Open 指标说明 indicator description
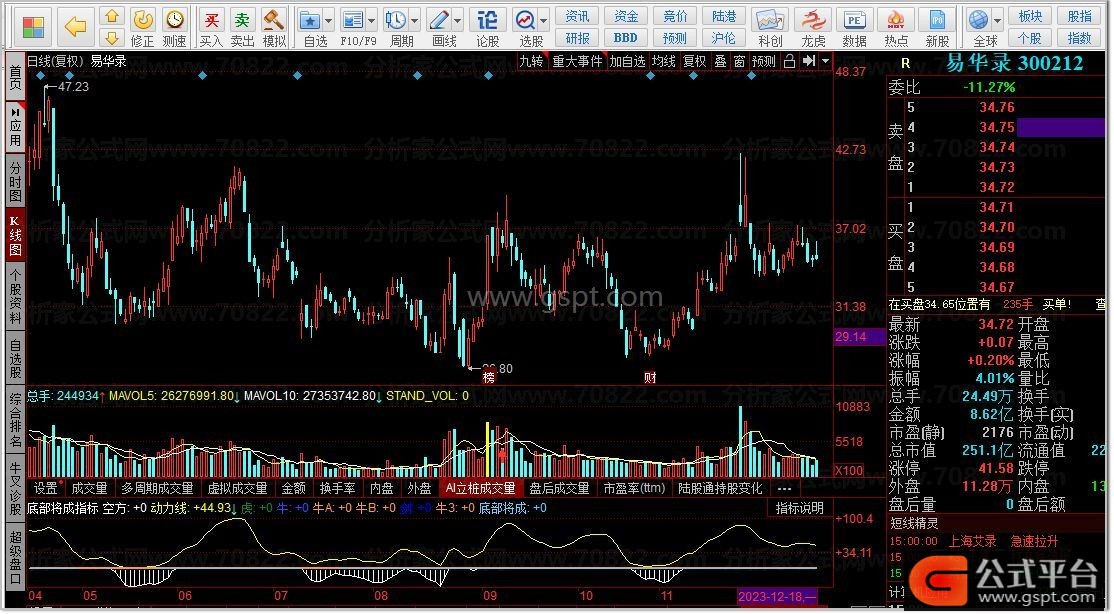This screenshot has width=1114, height=614. (799, 508)
